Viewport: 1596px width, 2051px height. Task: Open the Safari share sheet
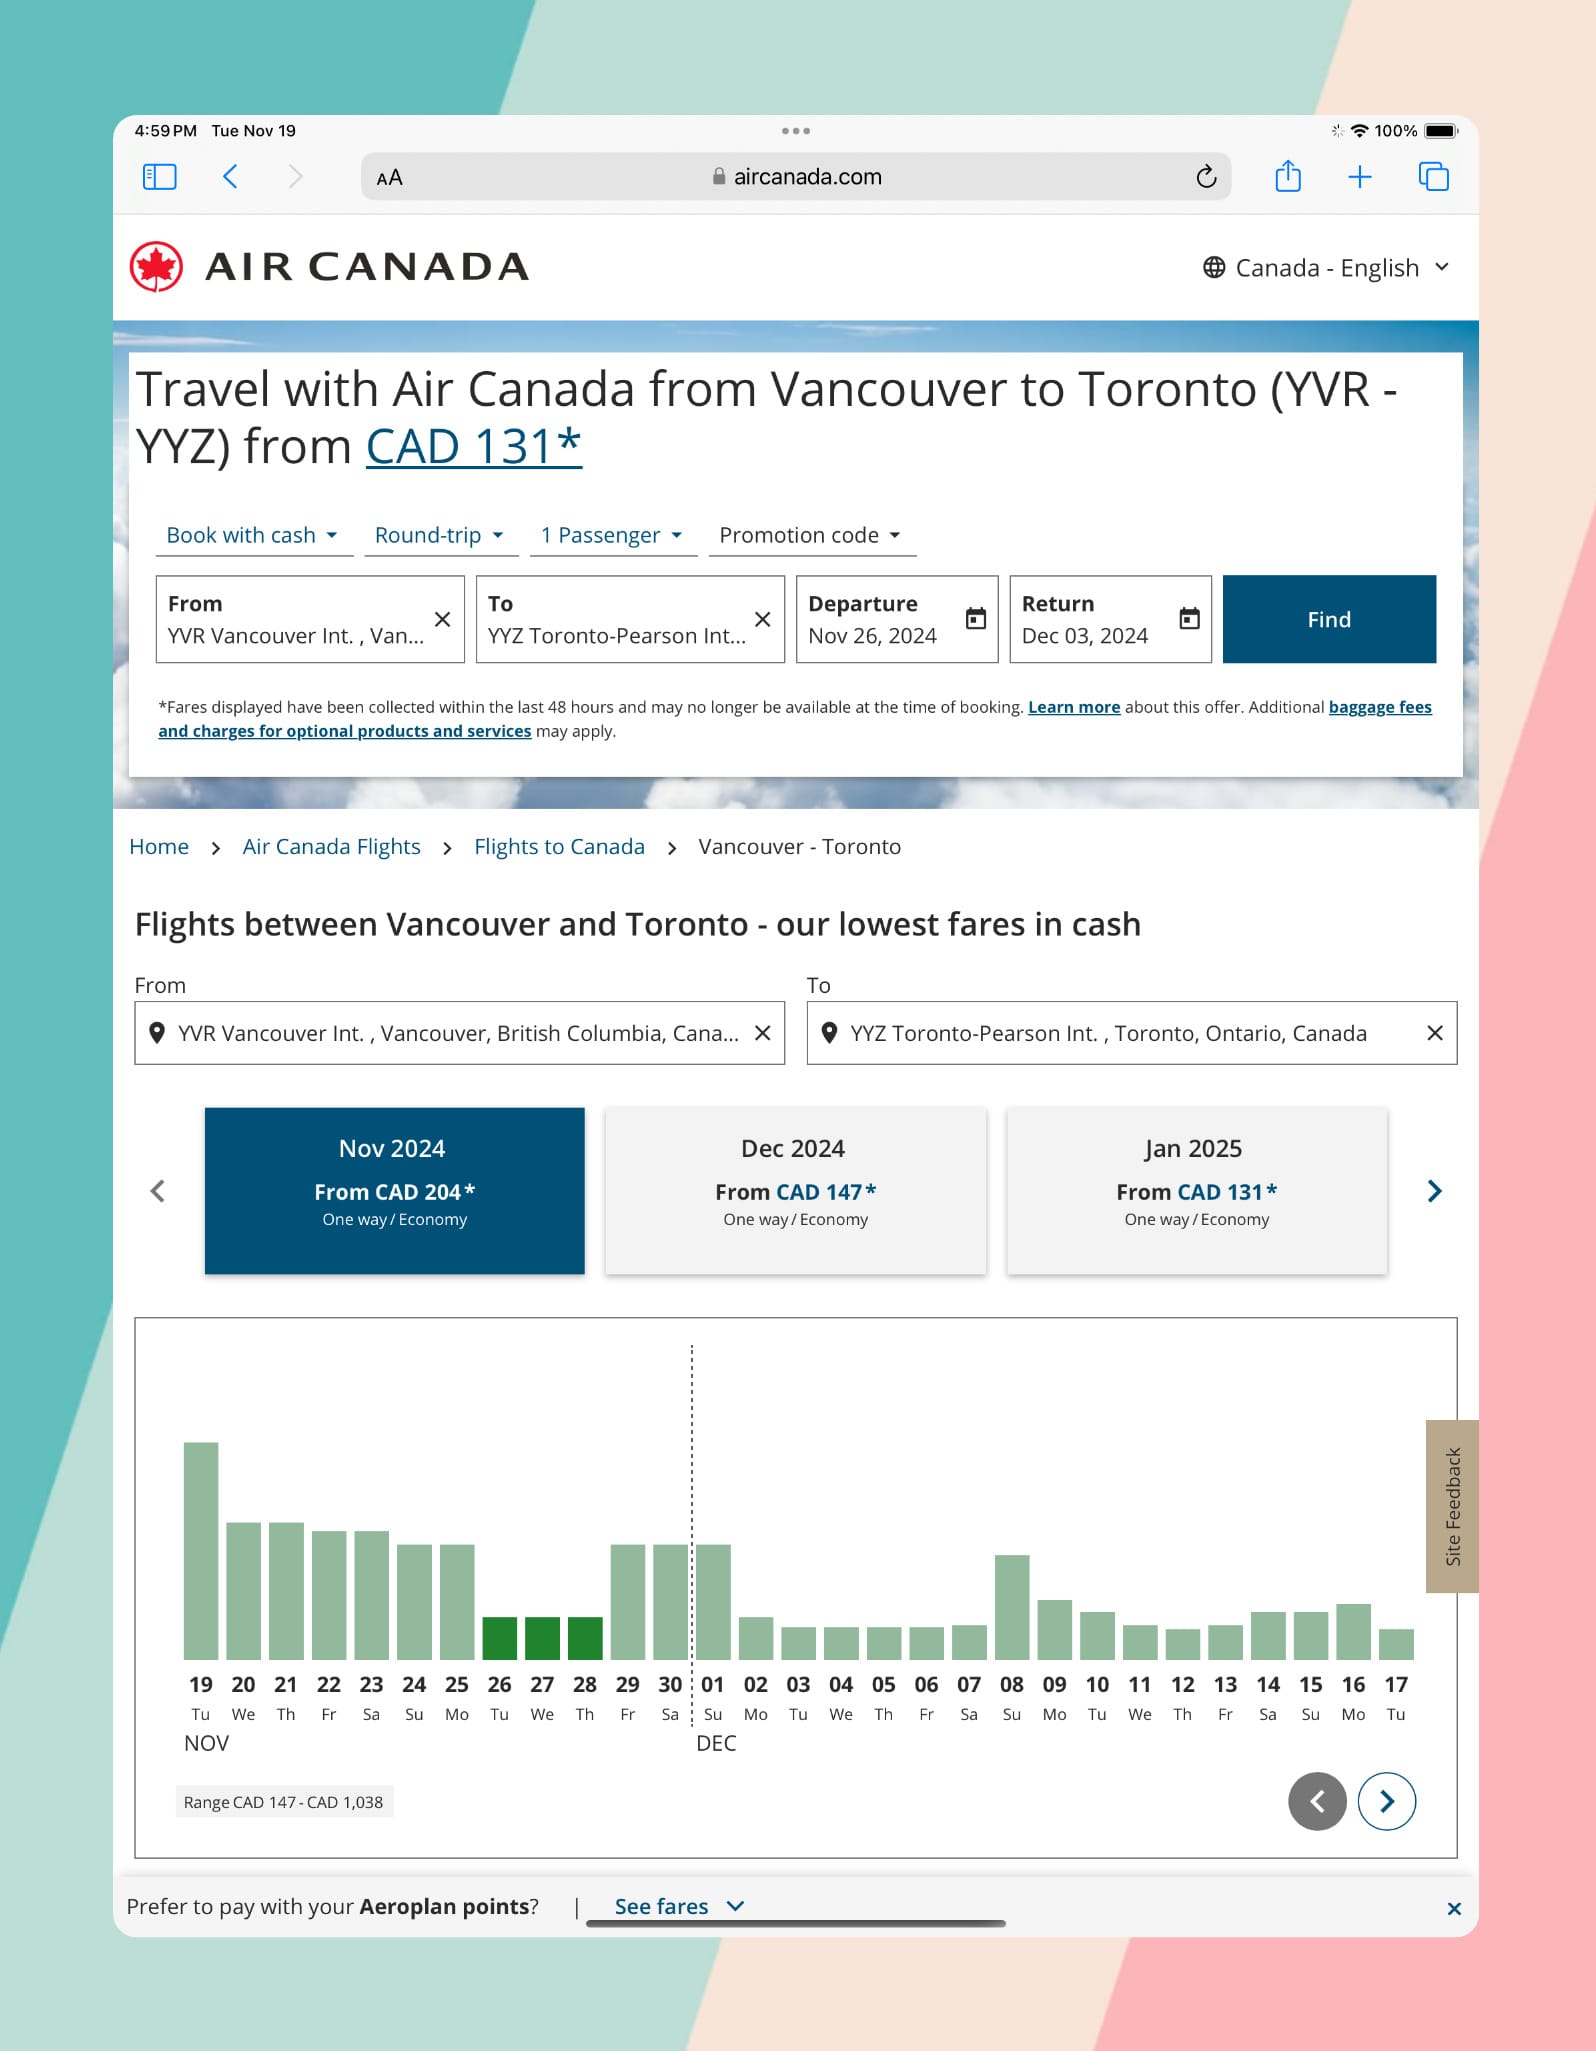pos(1288,176)
